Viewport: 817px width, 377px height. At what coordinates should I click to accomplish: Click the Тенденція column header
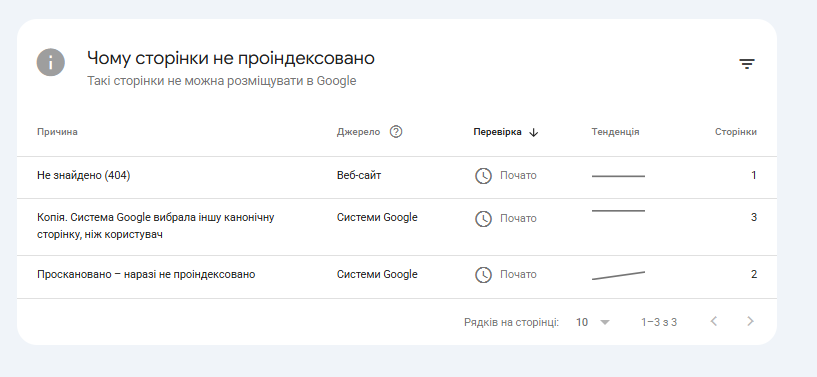pos(615,132)
